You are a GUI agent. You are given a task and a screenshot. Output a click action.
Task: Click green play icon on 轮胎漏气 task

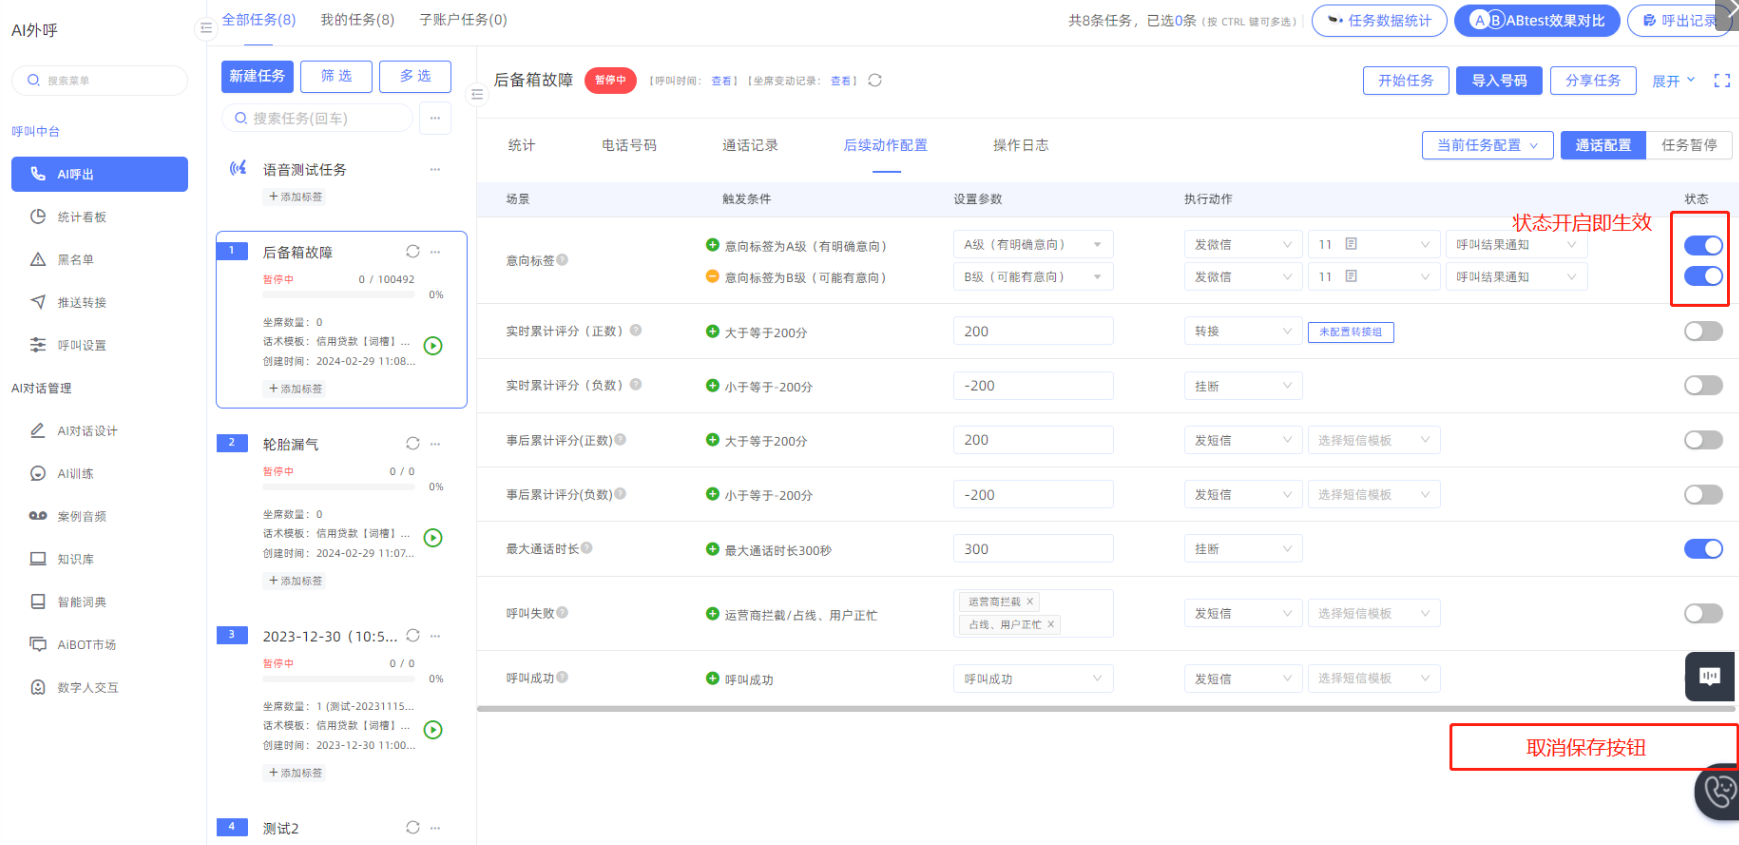pos(433,538)
